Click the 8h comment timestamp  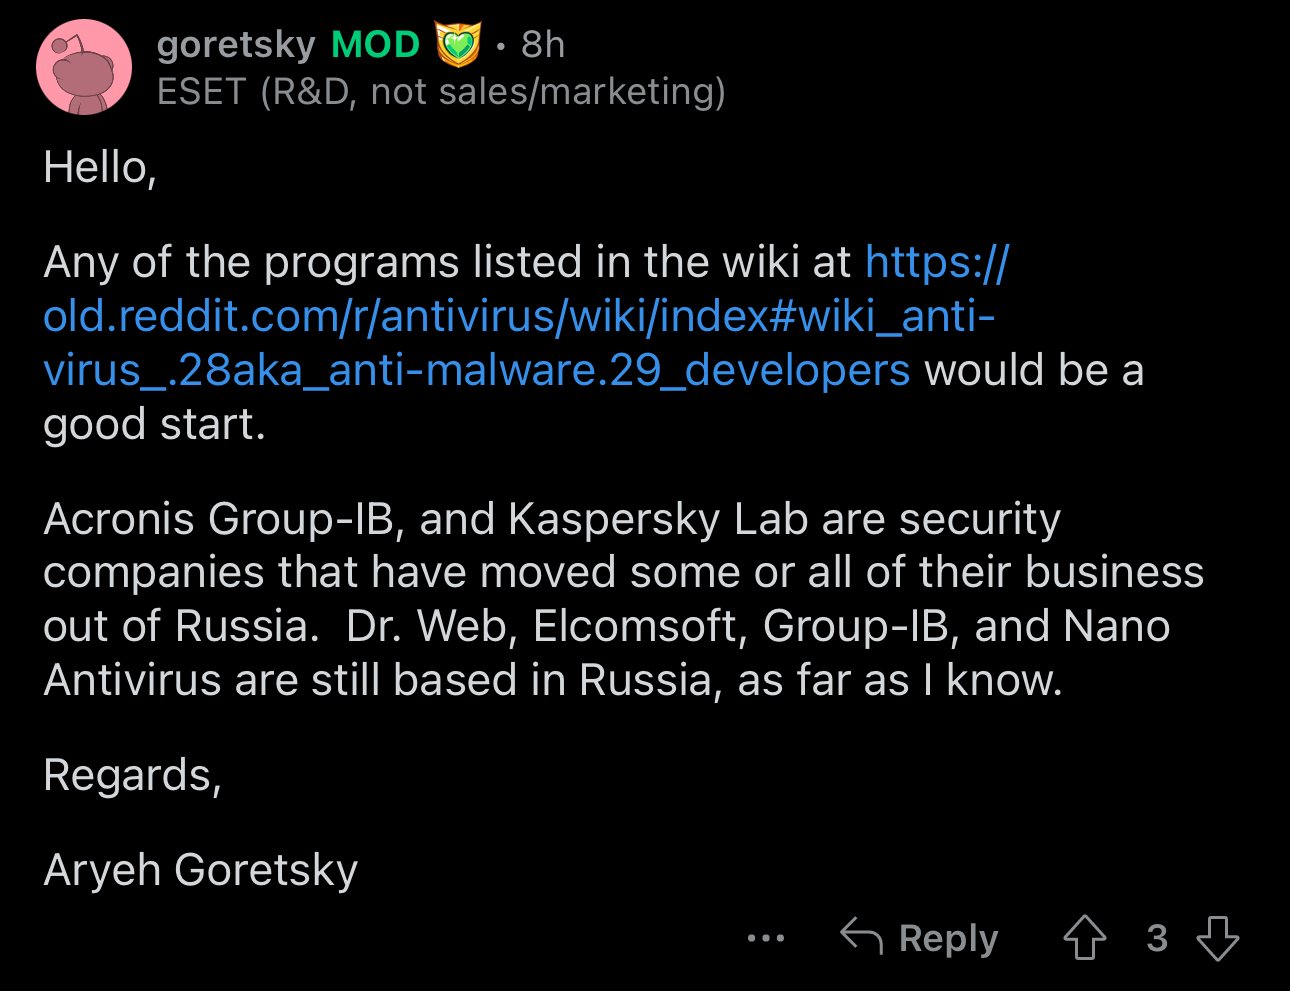point(543,45)
